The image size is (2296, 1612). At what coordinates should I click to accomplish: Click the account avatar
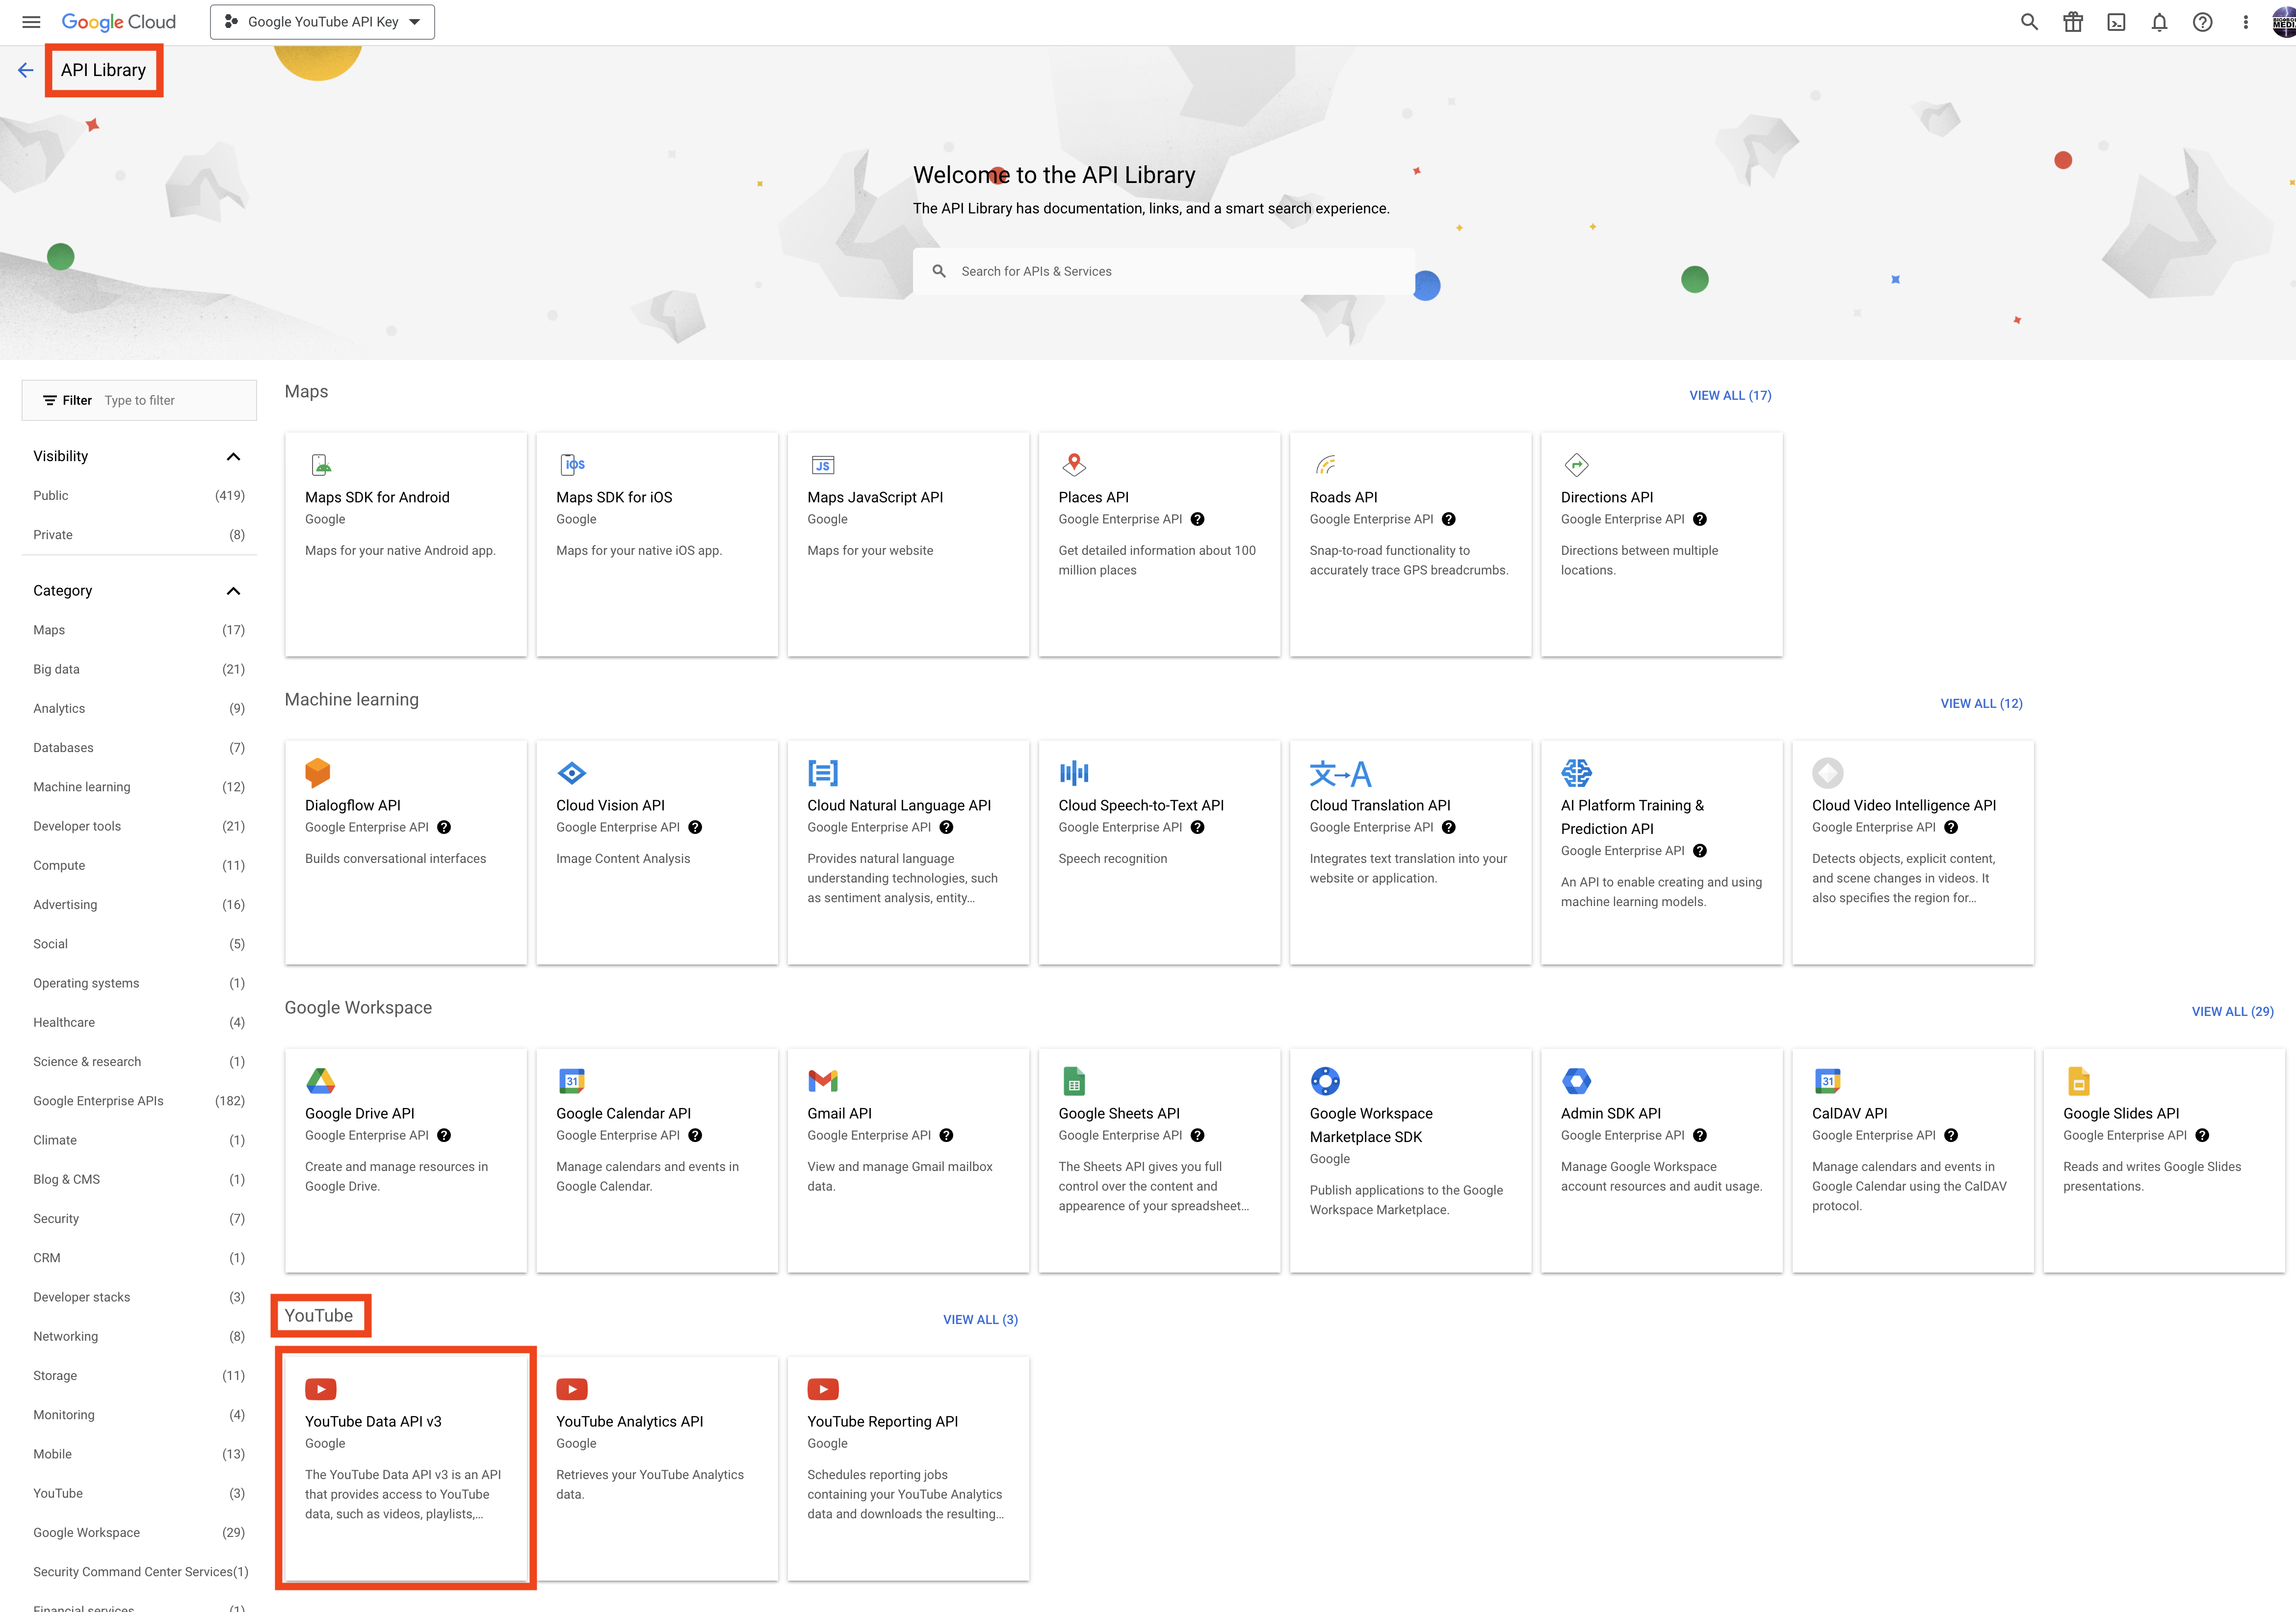[x=2284, y=22]
